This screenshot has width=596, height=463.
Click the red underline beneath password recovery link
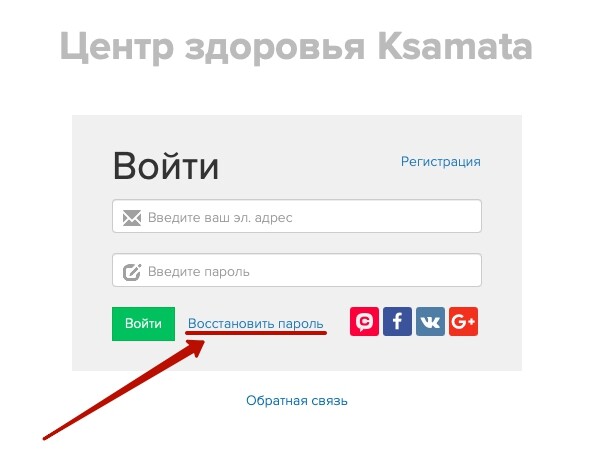[256, 333]
